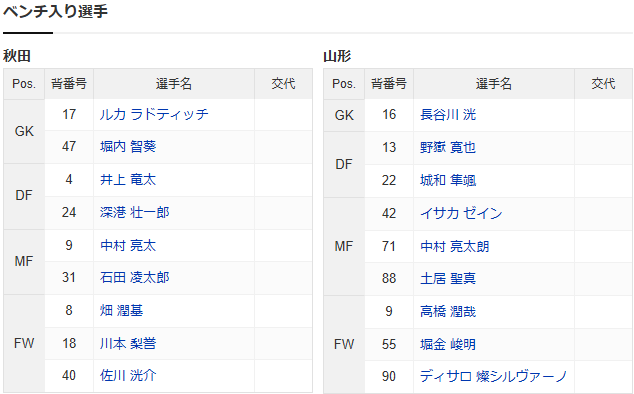Click 選手名 column header in 山形 table
This screenshot has height=394, width=634.
(494, 84)
